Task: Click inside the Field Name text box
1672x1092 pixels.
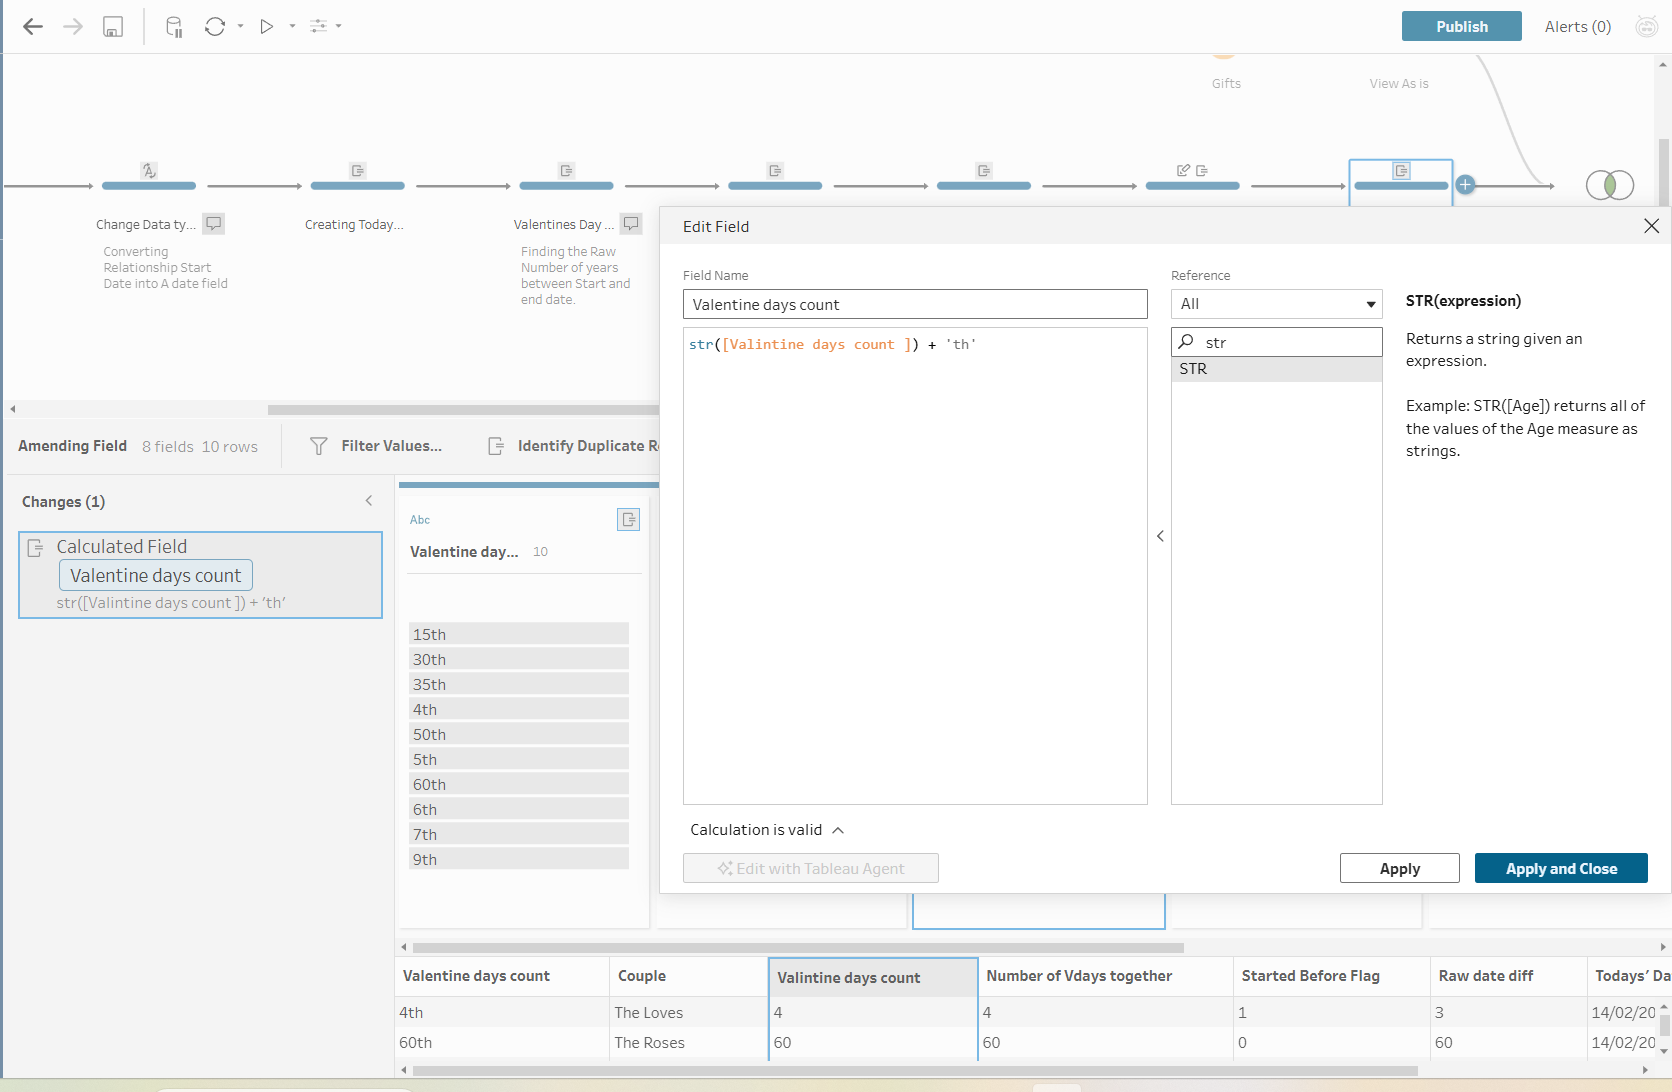Action: (914, 305)
